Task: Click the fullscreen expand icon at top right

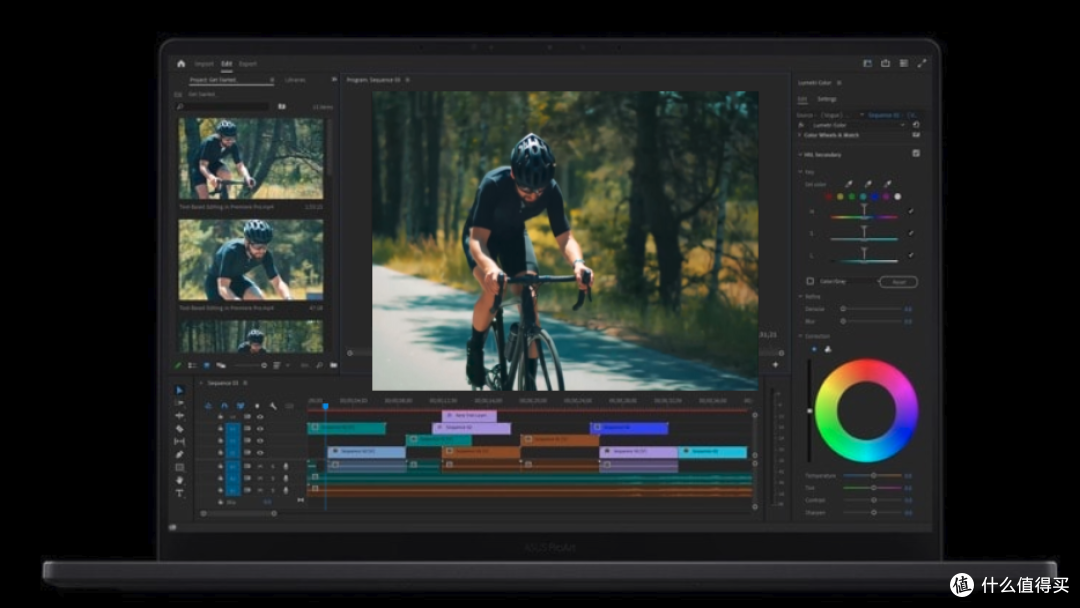Action: [922, 63]
